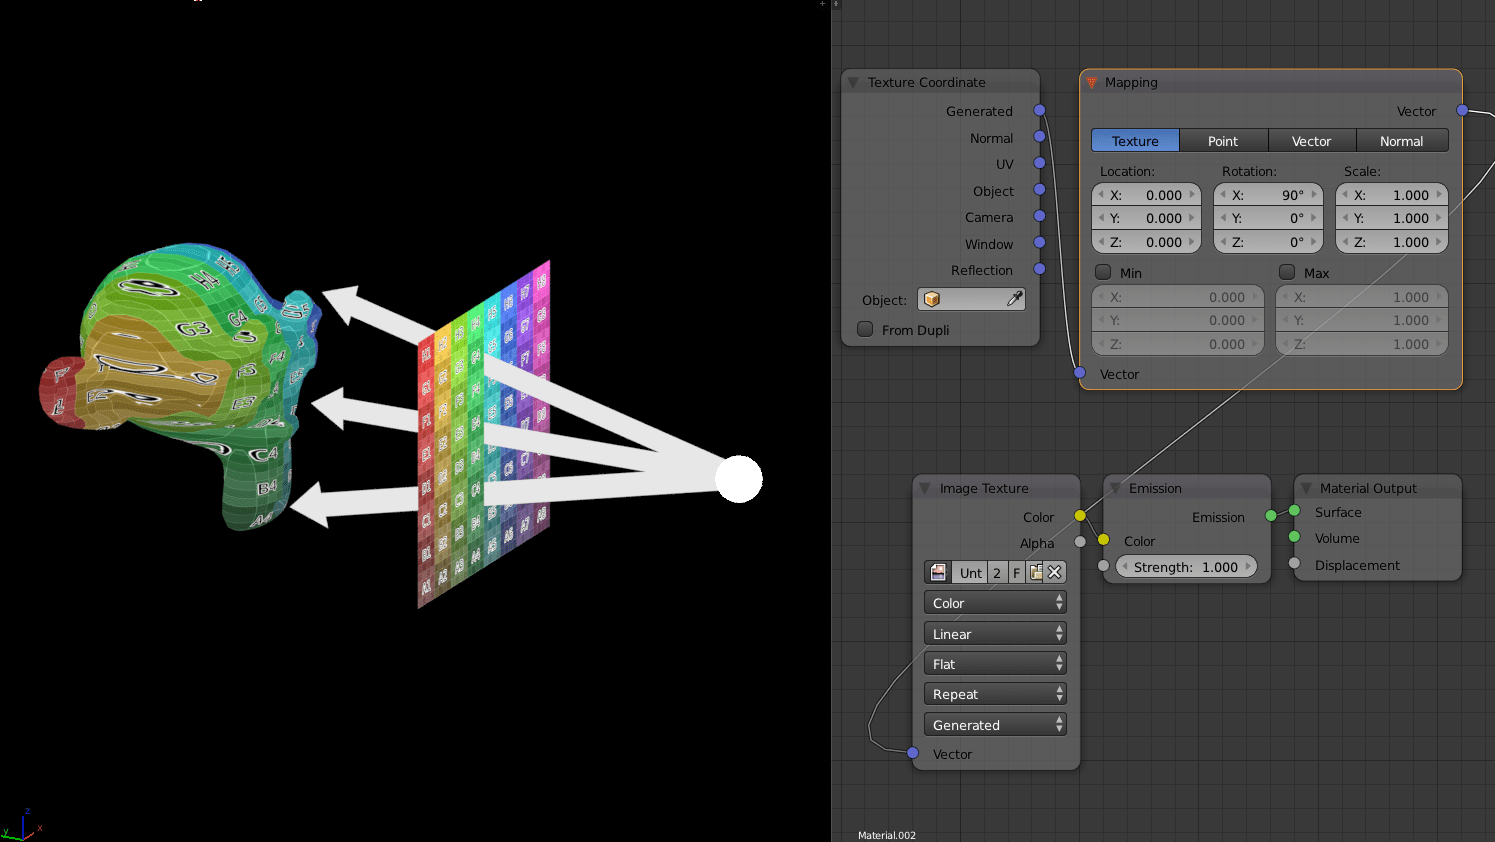The height and width of the screenshot is (842, 1495).
Task: Enable the Min checkbox in the Mapping node
Action: point(1103,271)
